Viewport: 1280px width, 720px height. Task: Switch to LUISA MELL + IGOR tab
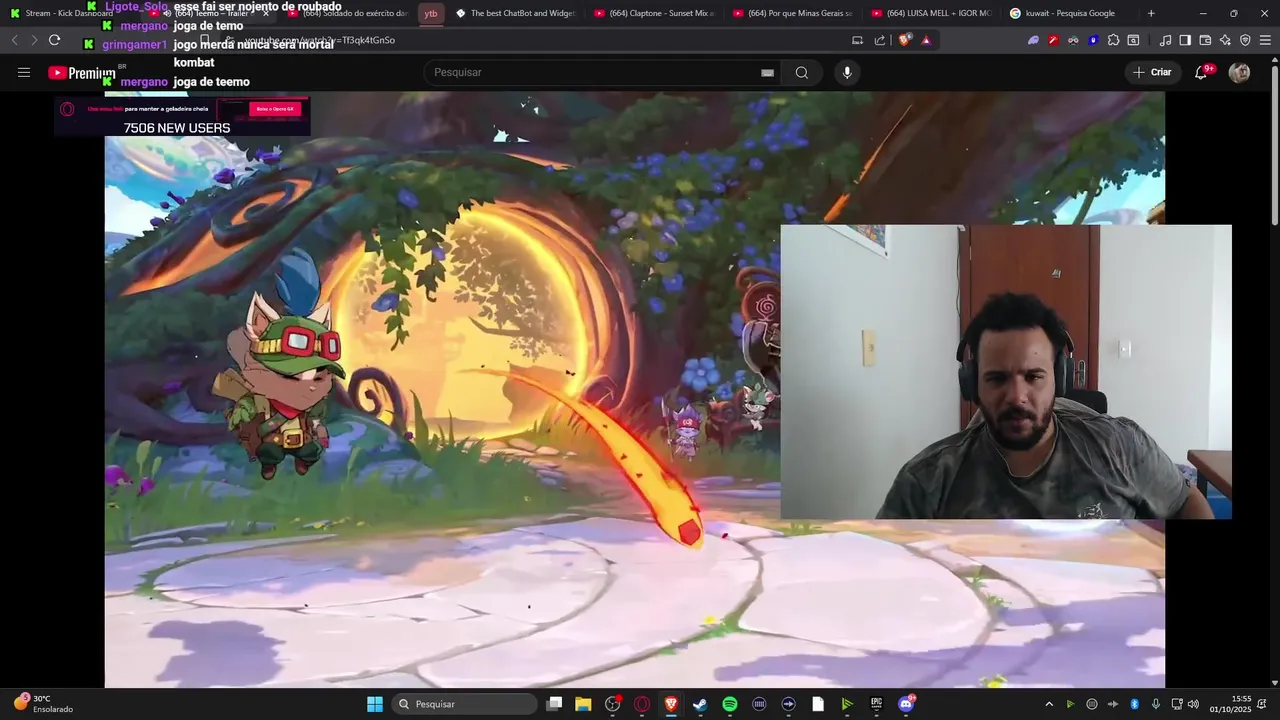933,13
